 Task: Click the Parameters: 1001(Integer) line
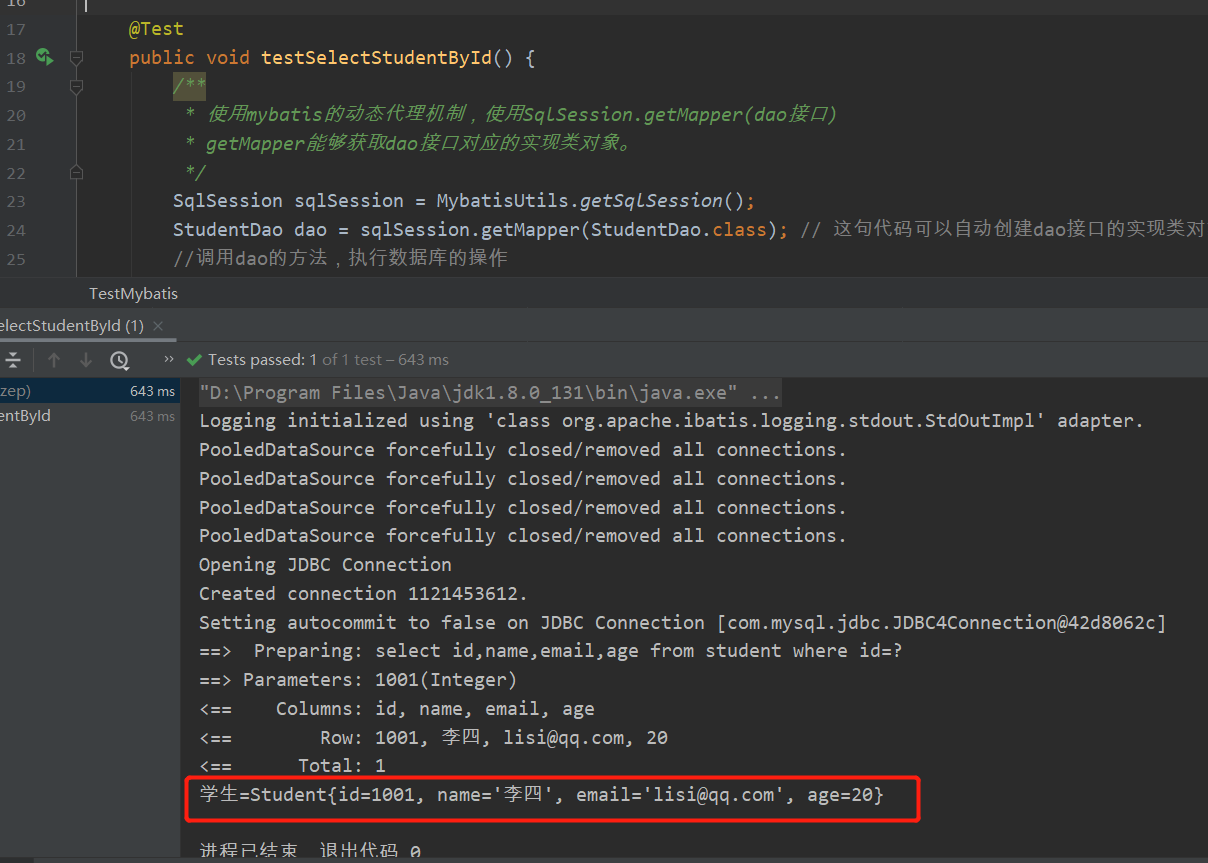pyautogui.click(x=358, y=680)
